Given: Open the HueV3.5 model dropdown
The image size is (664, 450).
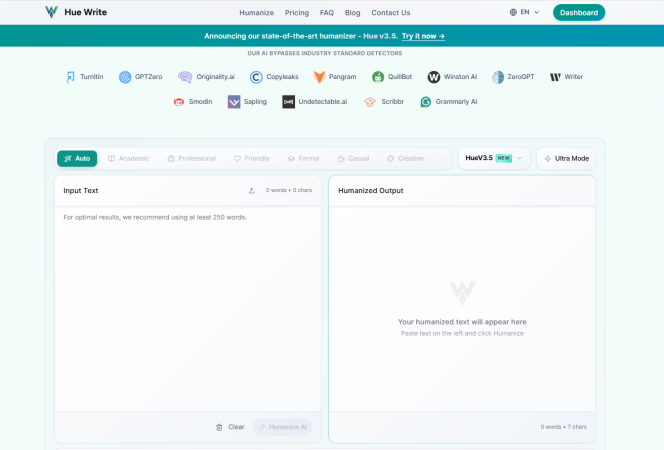Looking at the screenshot, I should (x=494, y=158).
